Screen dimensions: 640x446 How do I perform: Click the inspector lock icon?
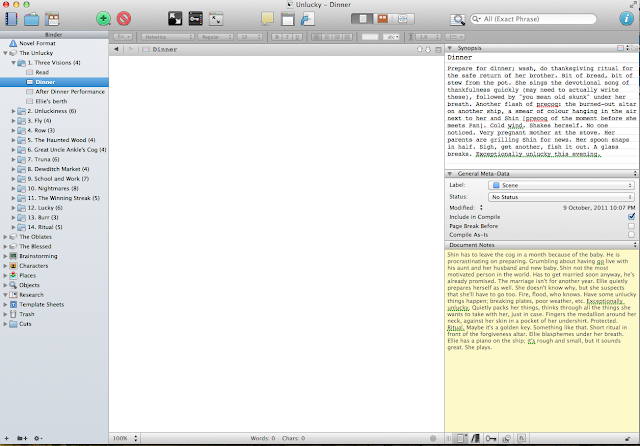tap(627, 439)
